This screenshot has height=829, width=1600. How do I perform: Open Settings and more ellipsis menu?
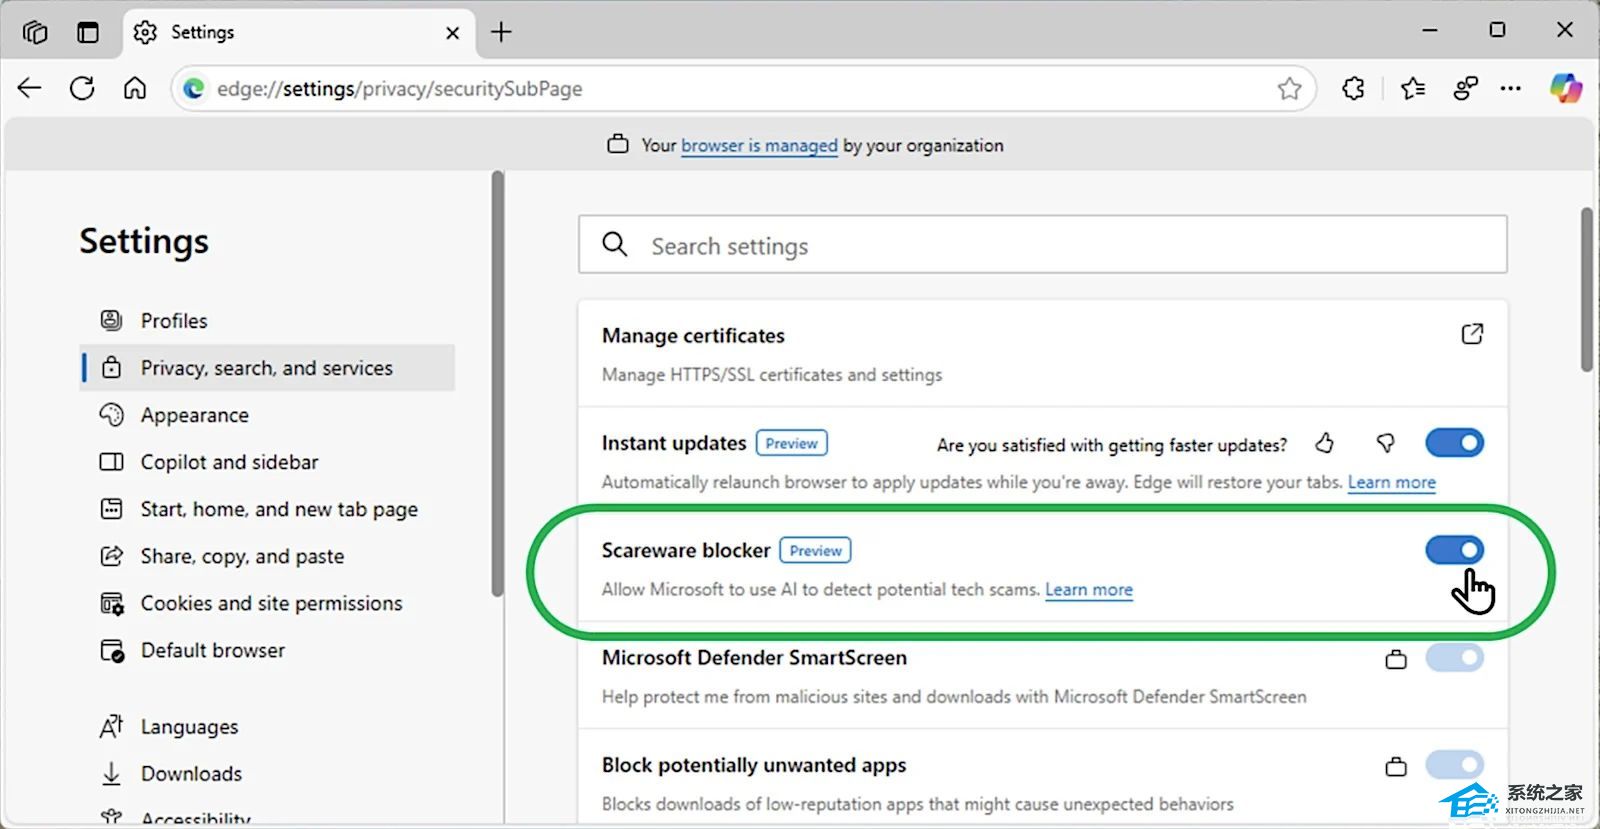tap(1511, 88)
